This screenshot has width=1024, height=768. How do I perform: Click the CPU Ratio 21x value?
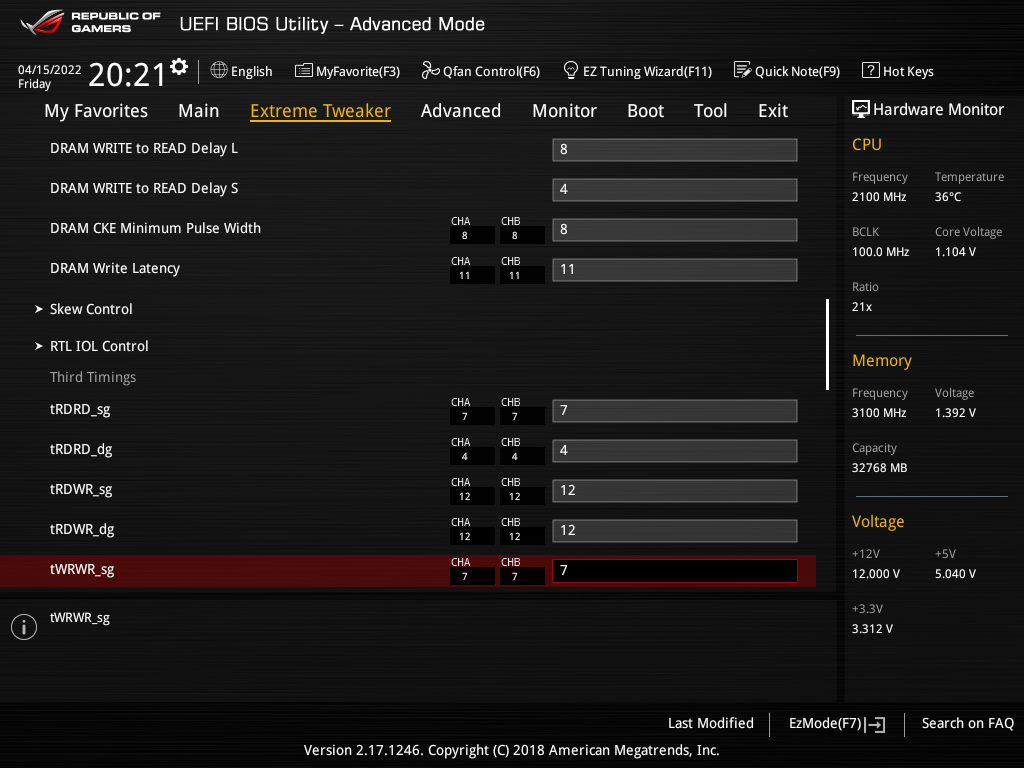click(862, 307)
